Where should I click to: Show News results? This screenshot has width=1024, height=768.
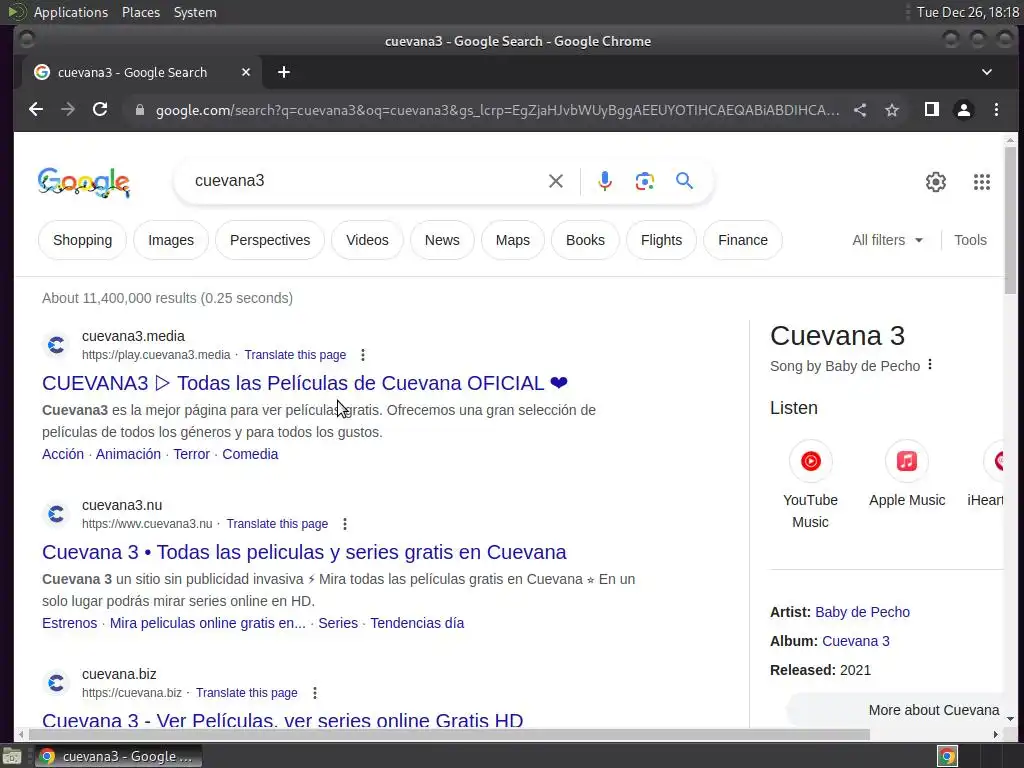(442, 240)
